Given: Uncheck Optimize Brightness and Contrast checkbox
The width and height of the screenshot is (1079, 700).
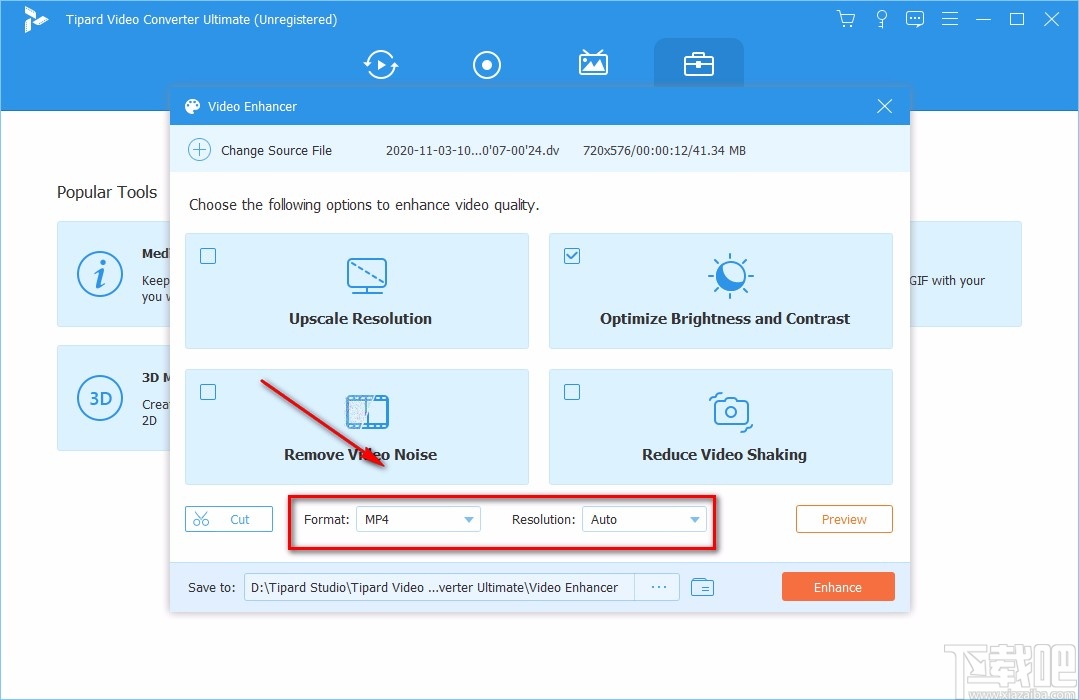Looking at the screenshot, I should click(x=572, y=256).
